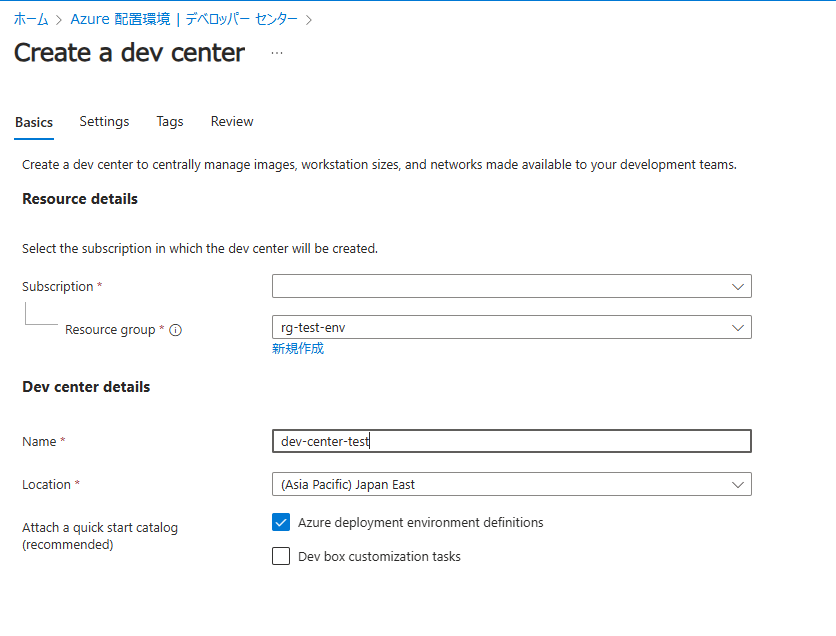
Task: Open the Subscription dropdown
Action: [512, 286]
